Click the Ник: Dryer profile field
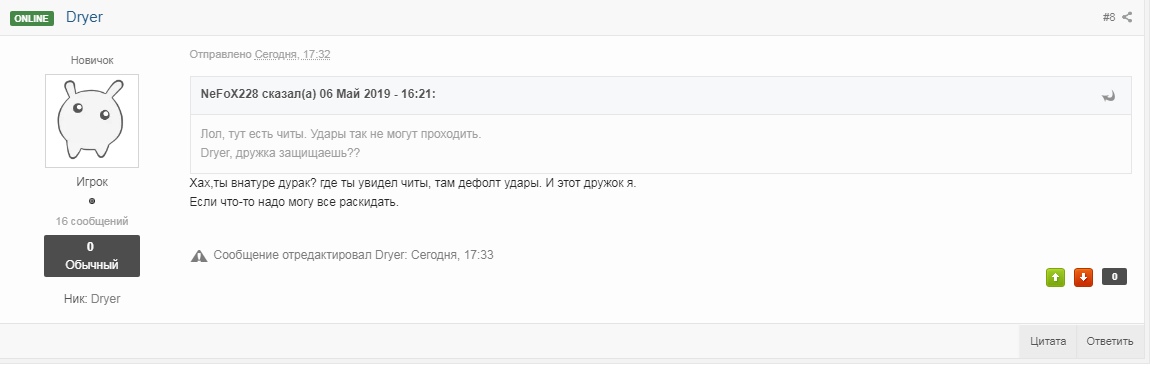 pos(92,299)
